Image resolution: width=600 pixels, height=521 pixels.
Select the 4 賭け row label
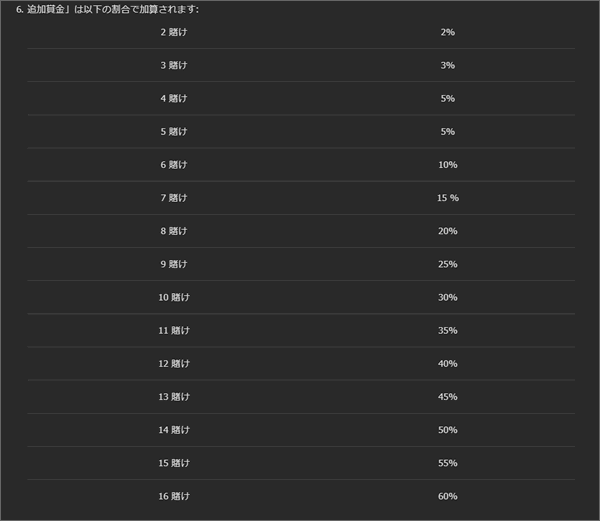pyautogui.click(x=174, y=98)
